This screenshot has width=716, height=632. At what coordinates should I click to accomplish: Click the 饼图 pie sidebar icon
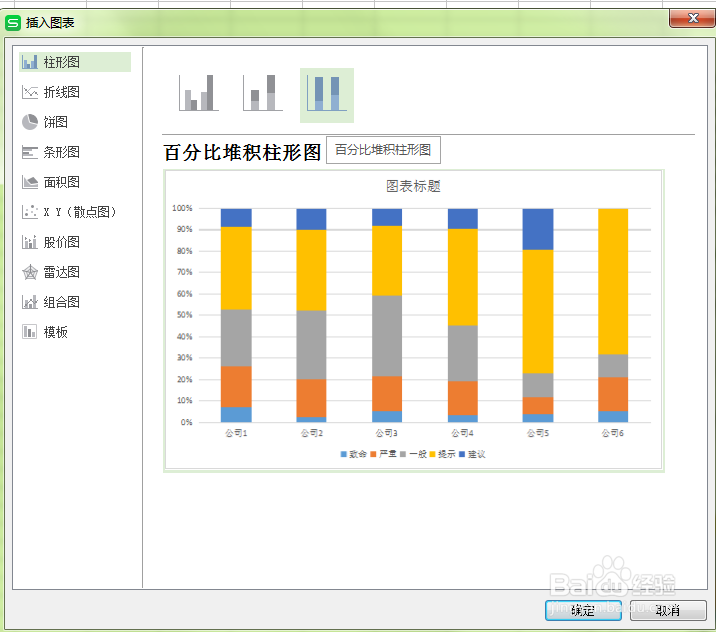tap(30, 122)
